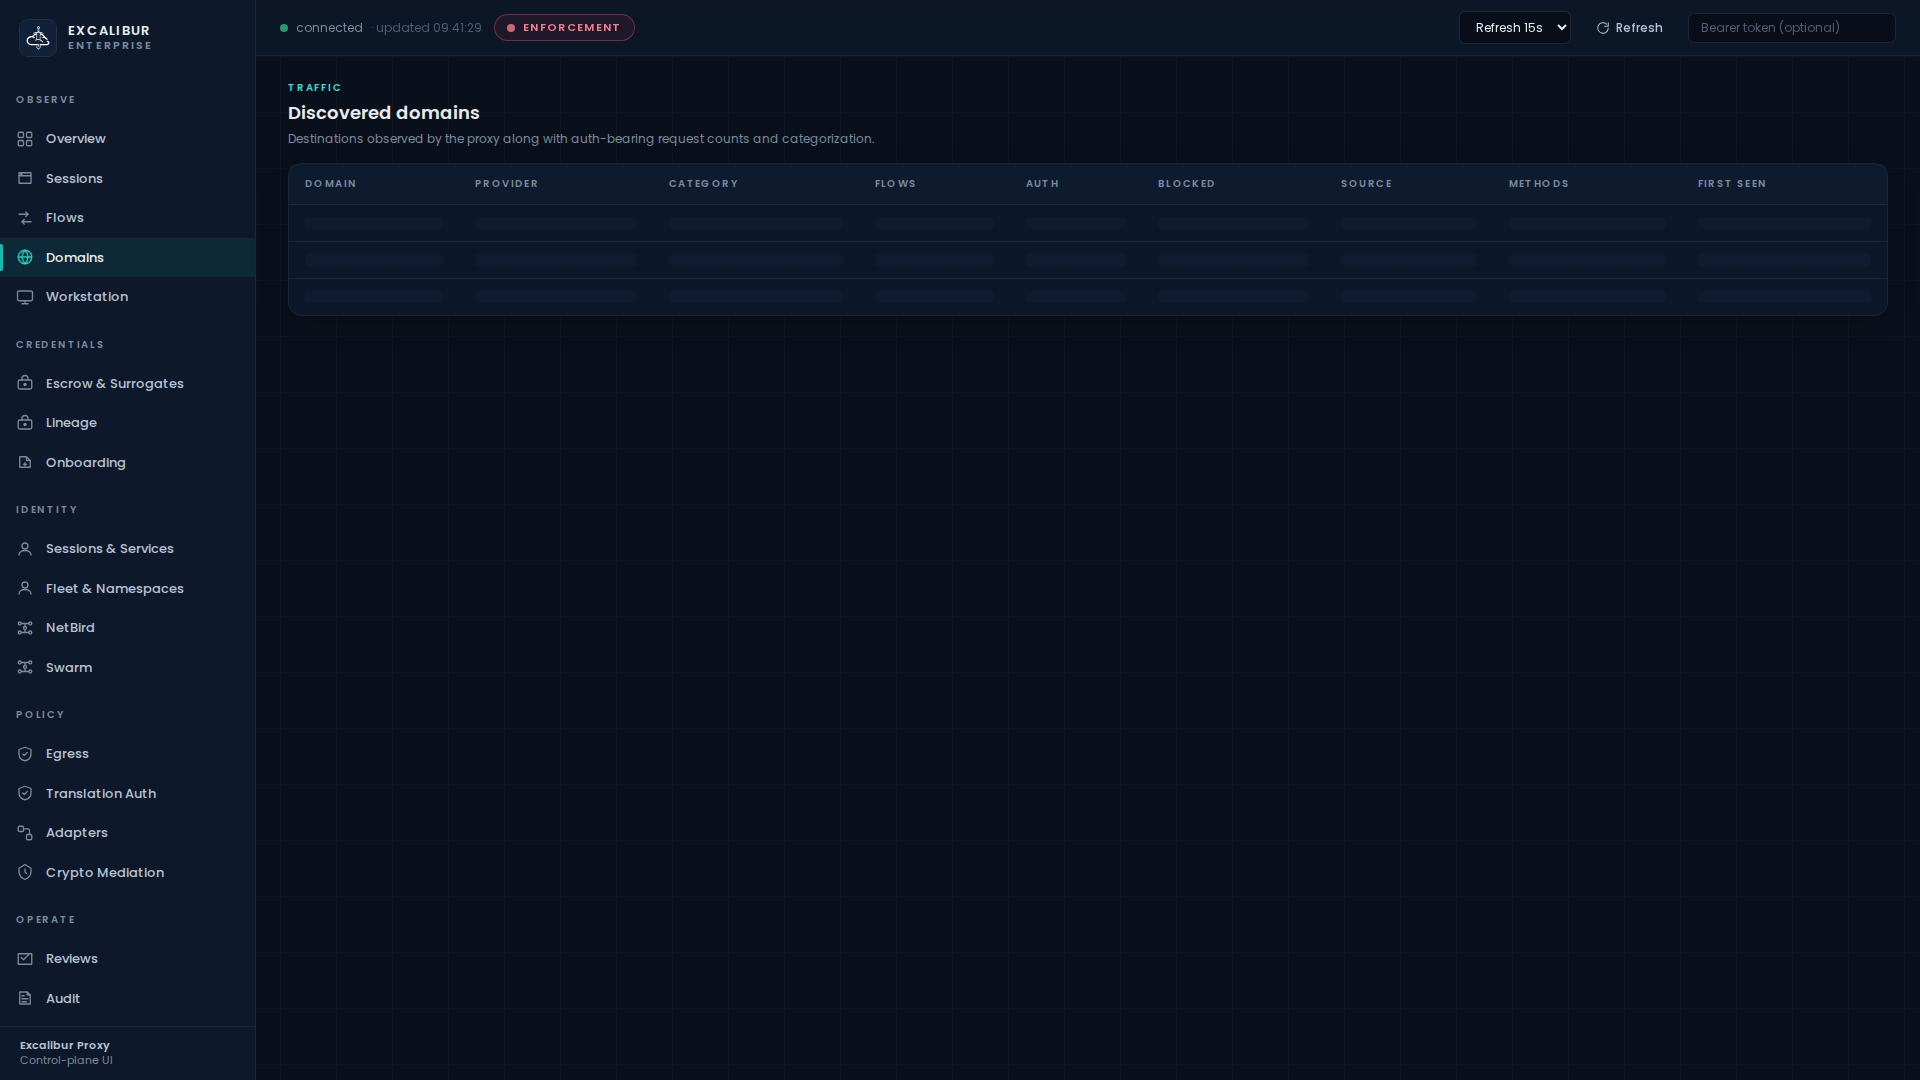The height and width of the screenshot is (1080, 1920).
Task: Open the Sessions menu item
Action: (74, 179)
